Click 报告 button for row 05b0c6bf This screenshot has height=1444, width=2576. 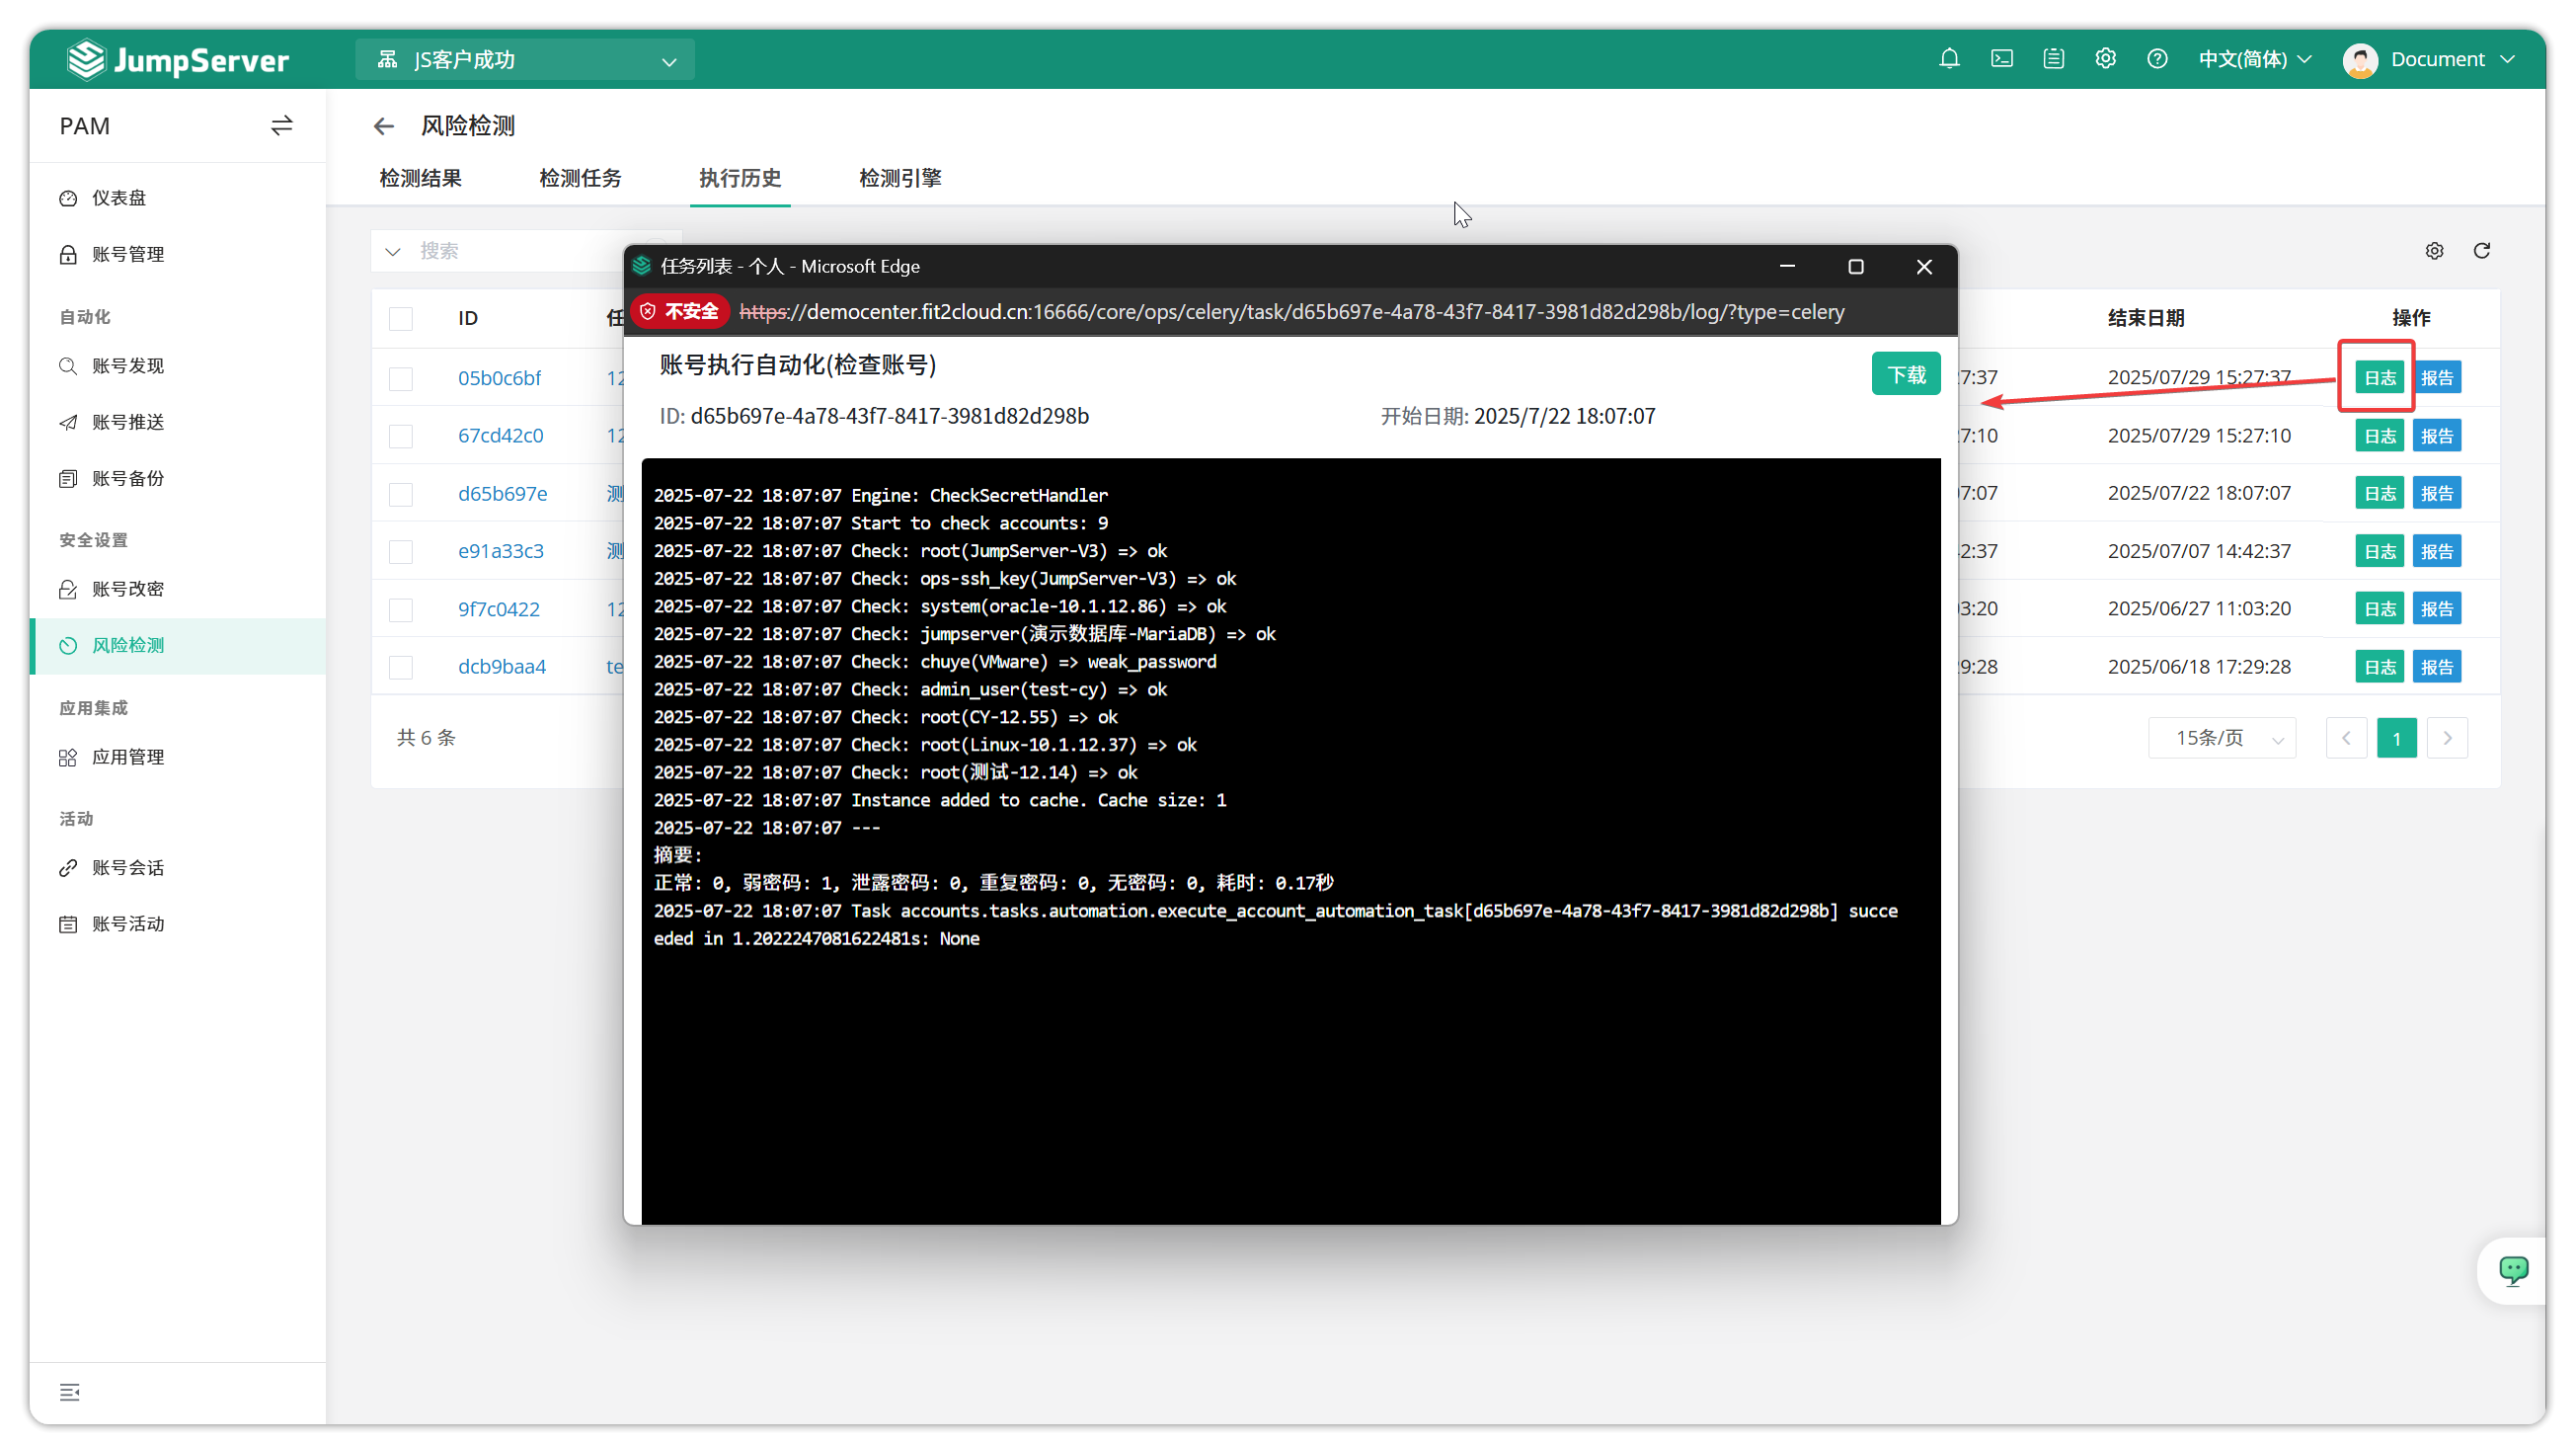(2437, 378)
